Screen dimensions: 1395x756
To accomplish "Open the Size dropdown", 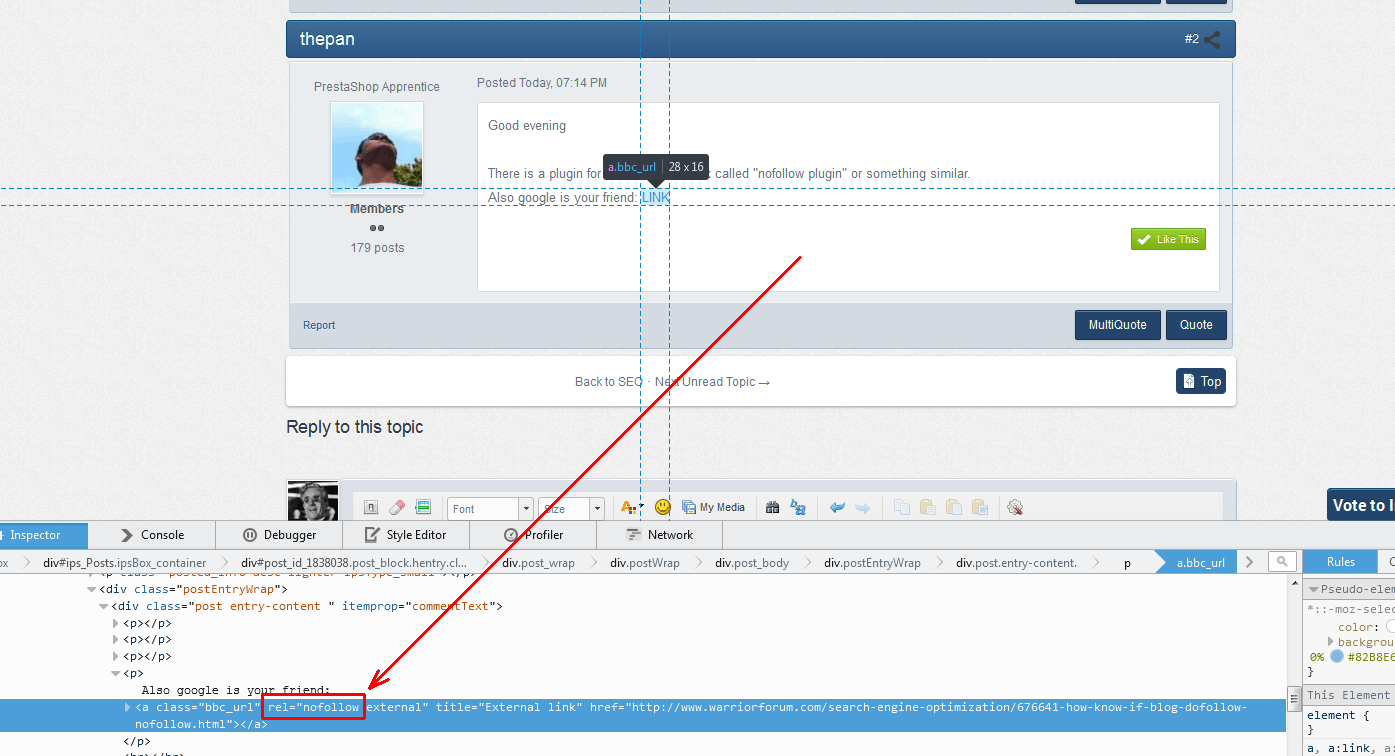I will 571,509.
